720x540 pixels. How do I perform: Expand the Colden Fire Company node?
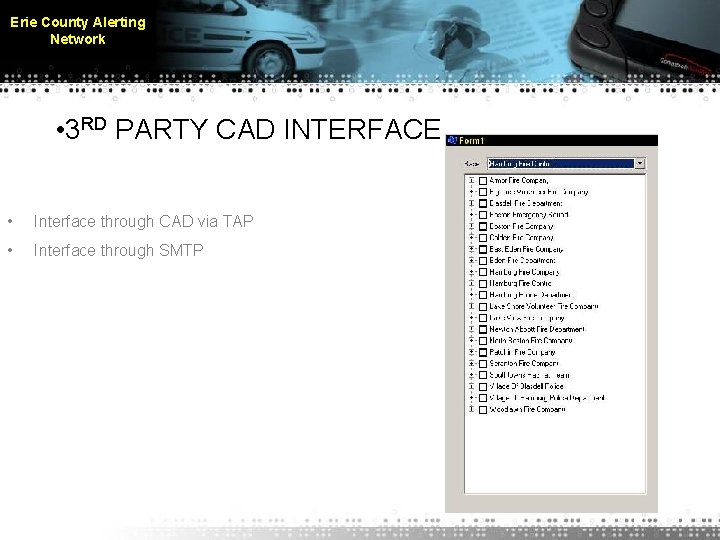471,238
